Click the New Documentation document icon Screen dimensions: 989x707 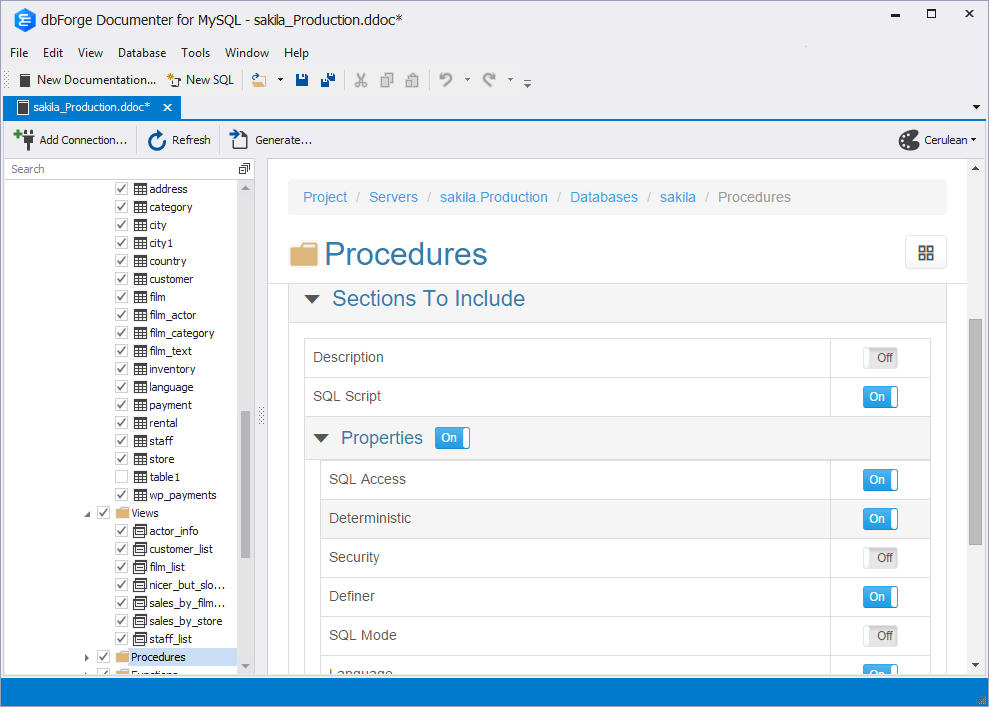tap(25, 80)
